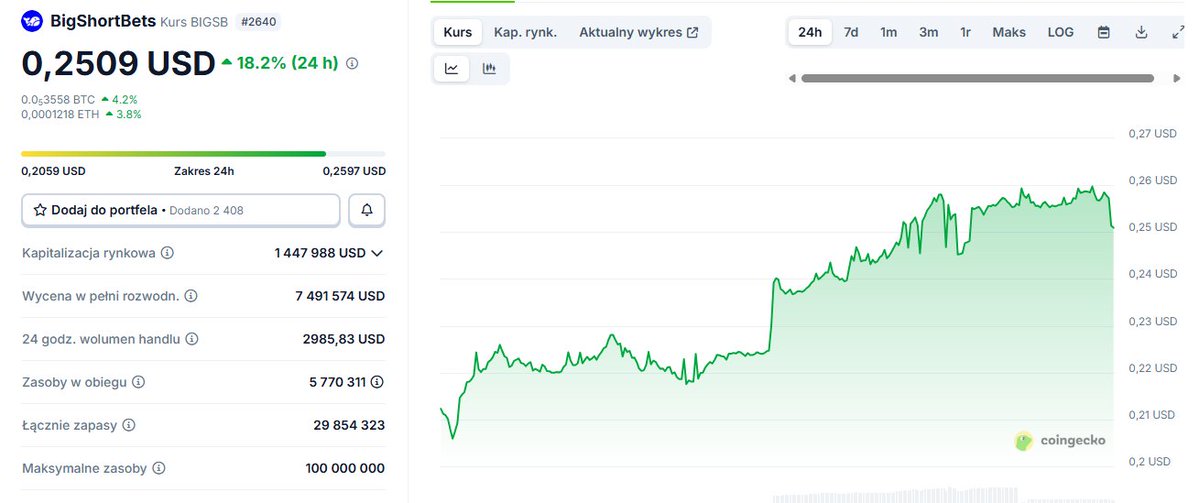Viewport: 1199px width, 503px height.
Task: Select the Kurs tab
Action: click(x=457, y=32)
